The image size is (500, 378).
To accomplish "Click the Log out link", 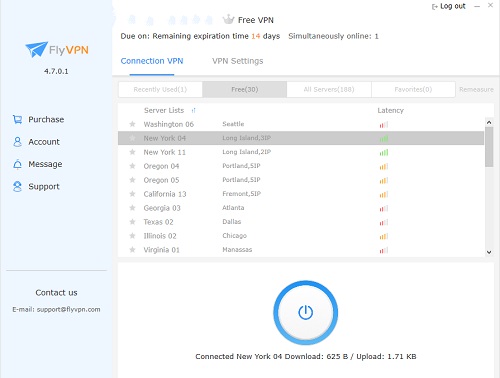I will pos(449,6).
